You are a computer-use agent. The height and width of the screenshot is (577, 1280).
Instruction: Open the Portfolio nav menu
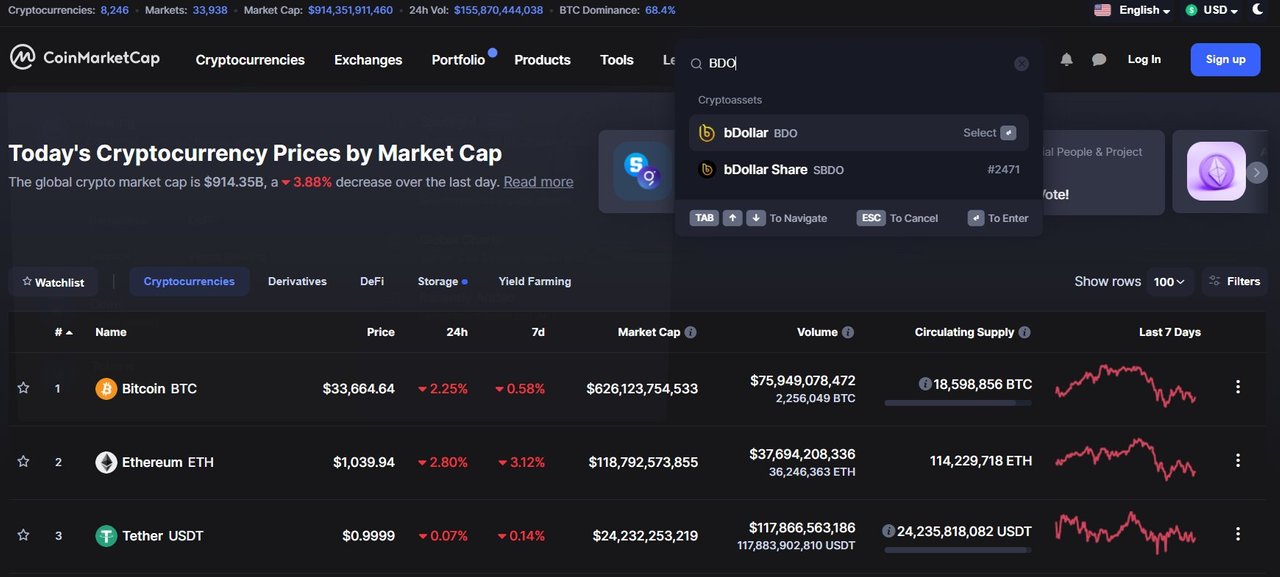(x=458, y=60)
